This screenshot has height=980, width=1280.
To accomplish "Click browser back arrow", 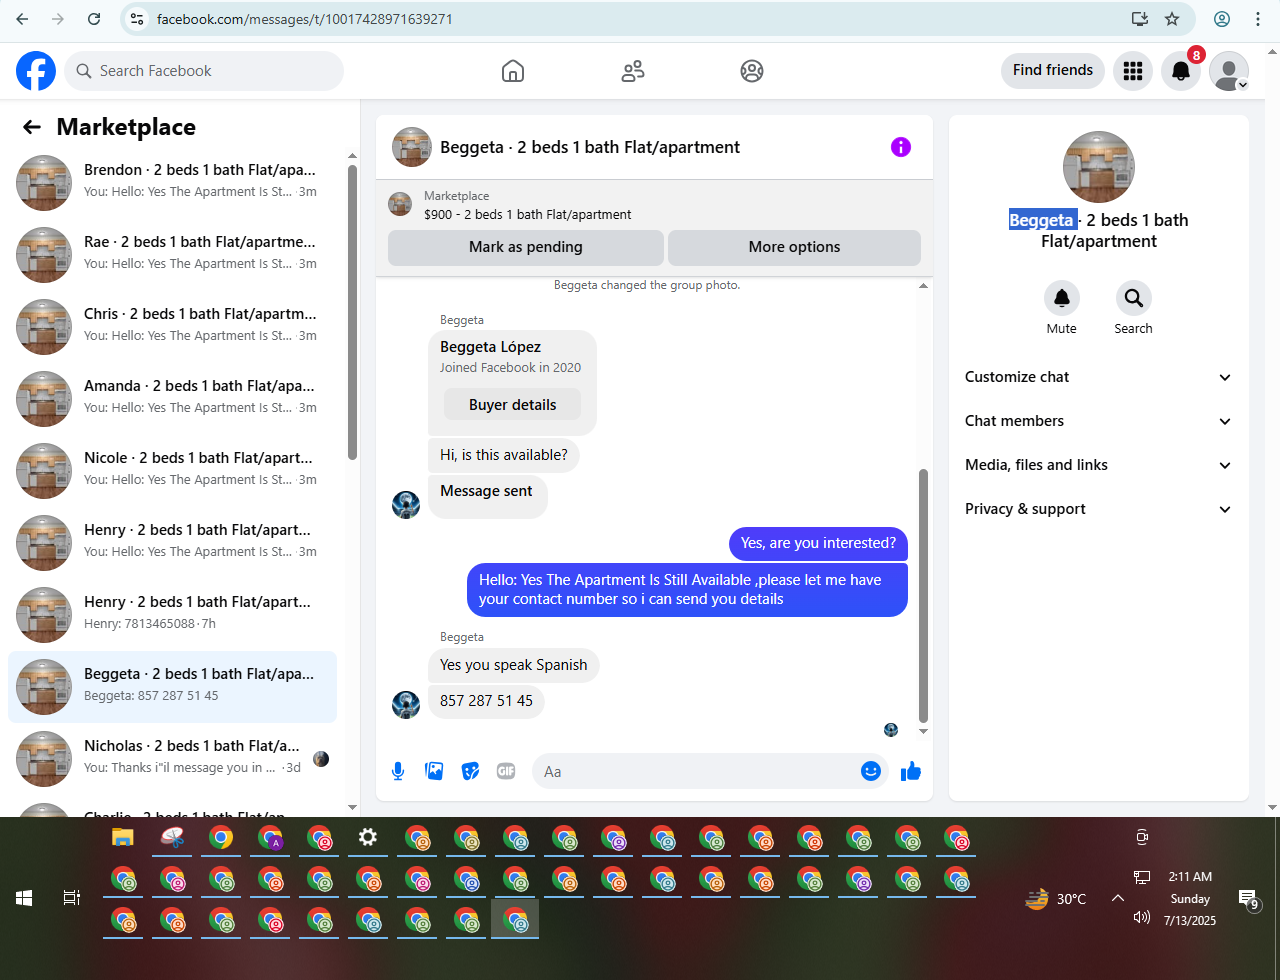I will (x=22, y=19).
